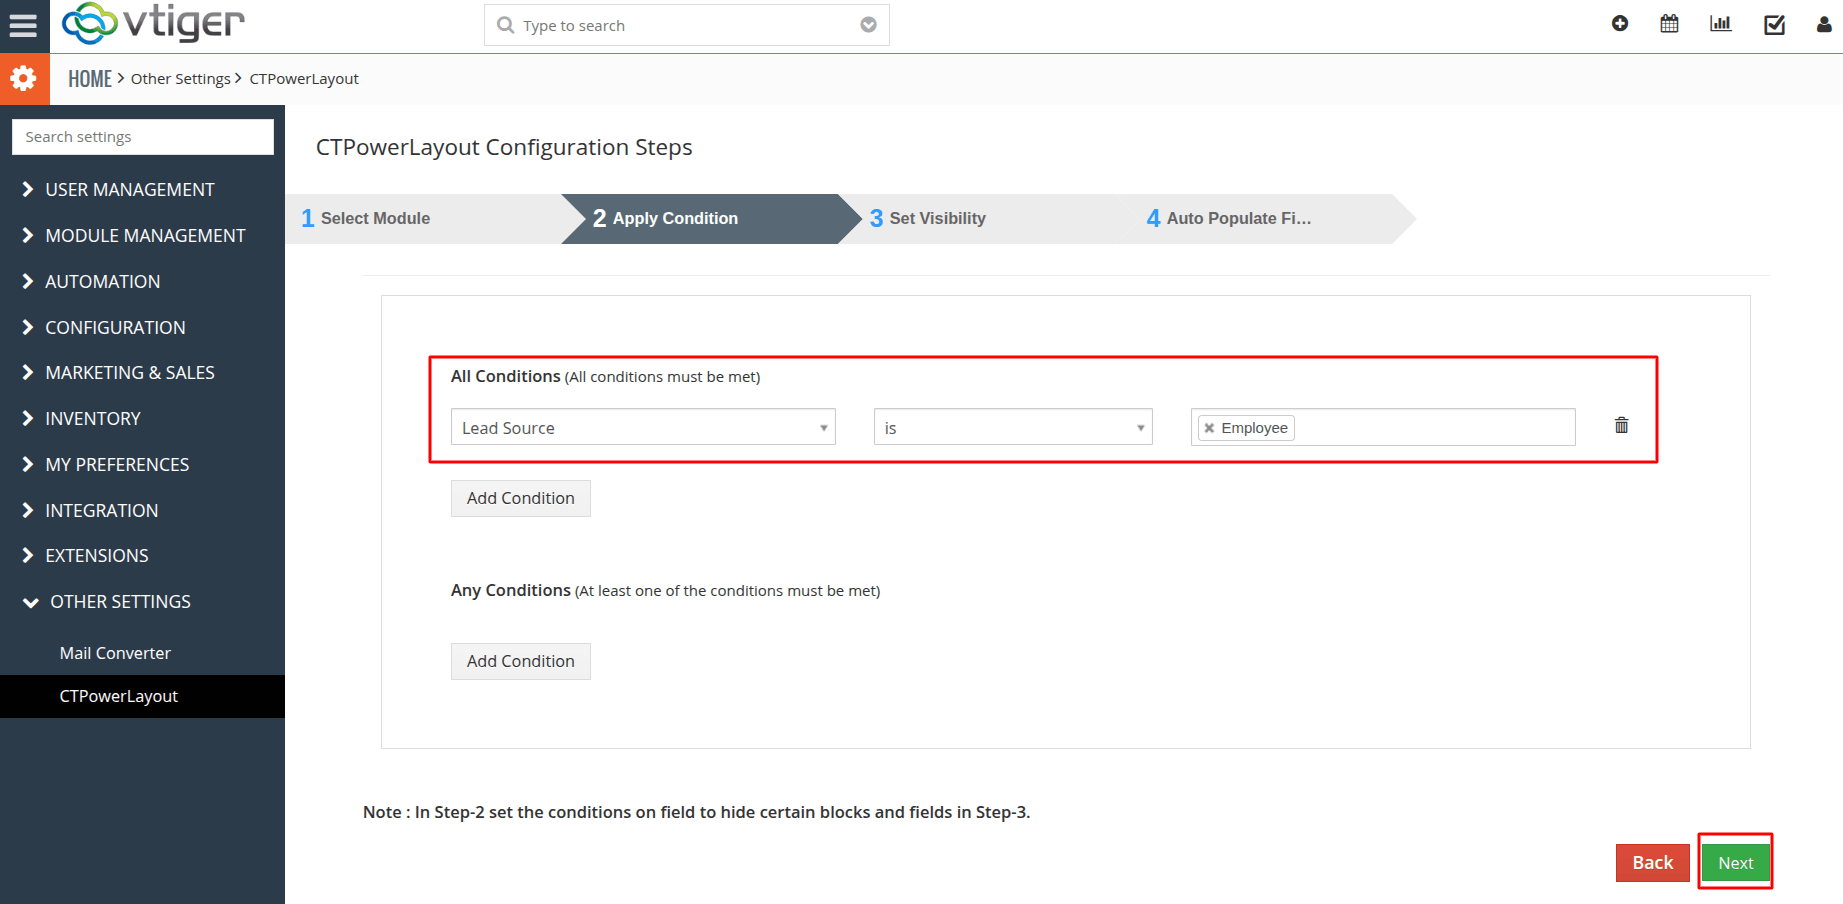This screenshot has height=904, width=1843.
Task: Open the global search options arrow
Action: click(868, 25)
